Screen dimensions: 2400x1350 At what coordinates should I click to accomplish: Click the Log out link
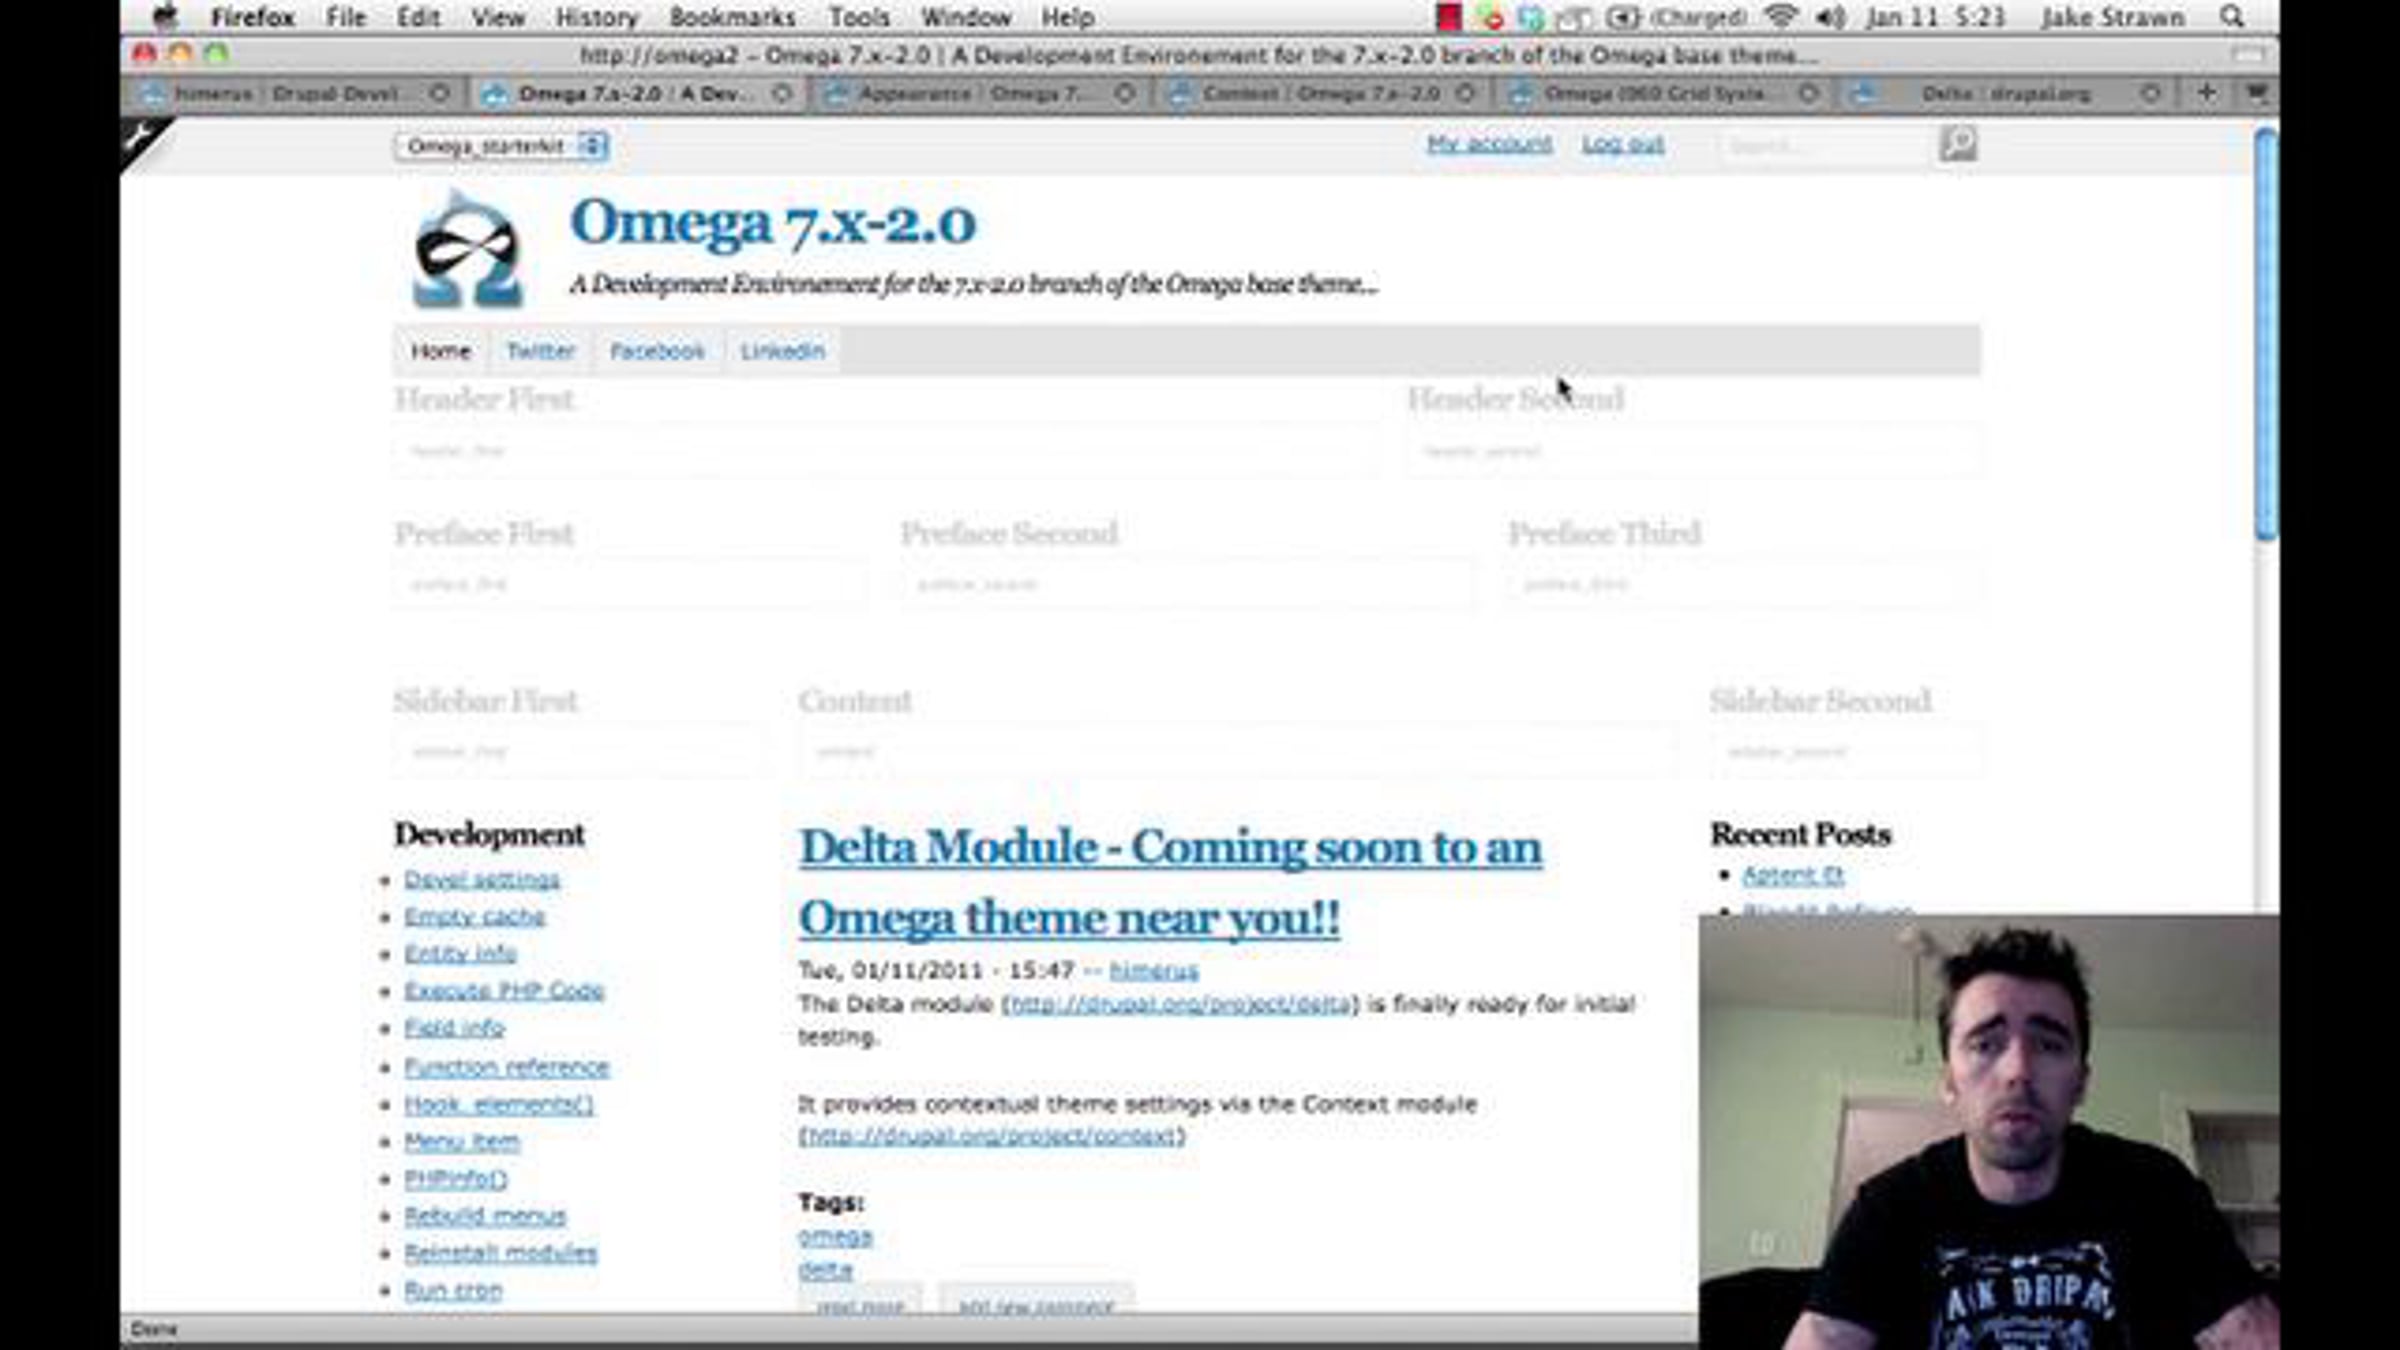click(x=1623, y=144)
